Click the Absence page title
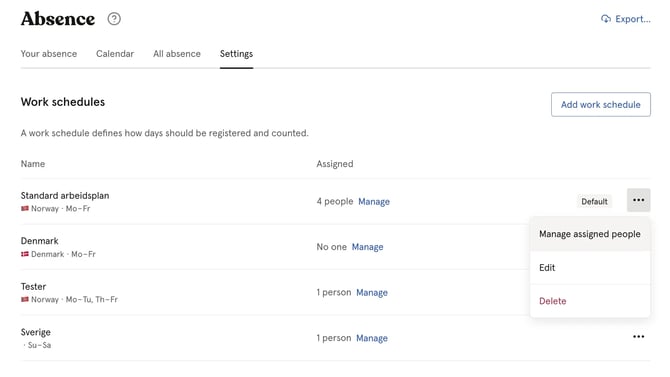Image resolution: width=670 pixels, height=377 pixels. [x=58, y=19]
